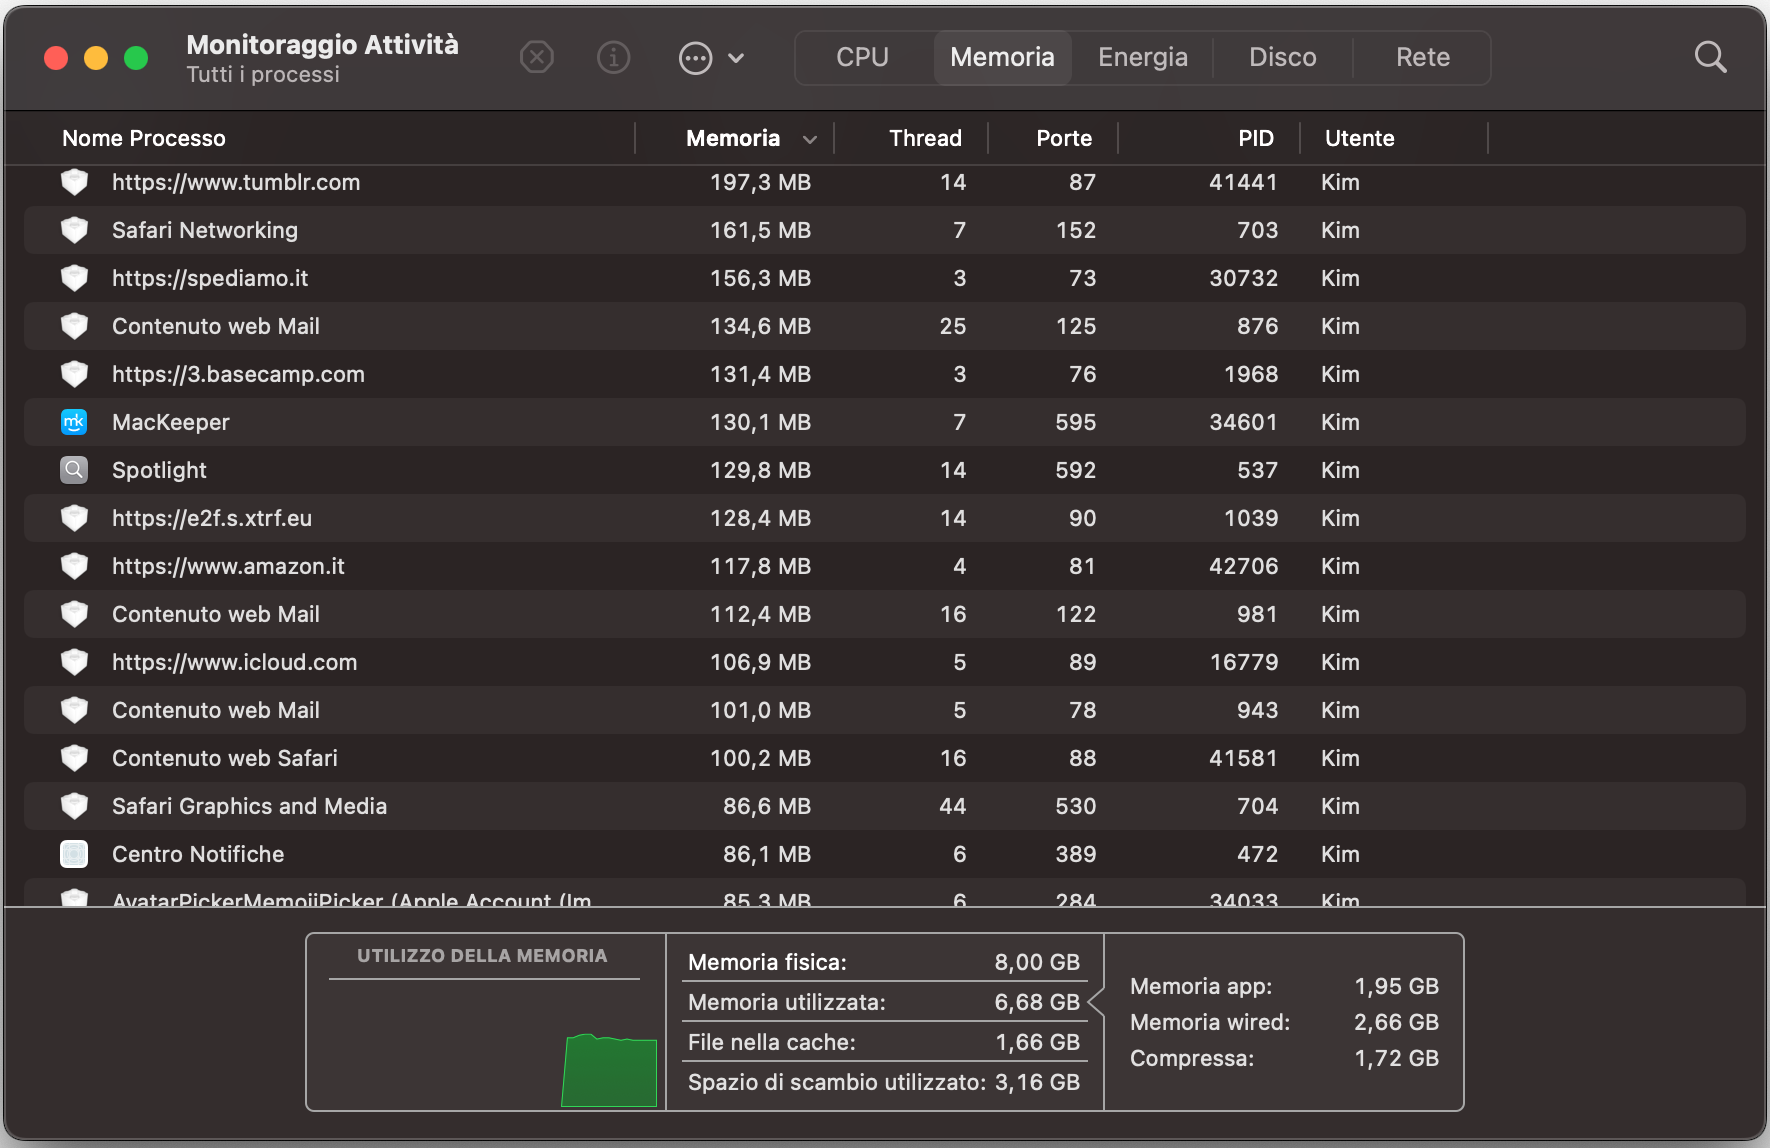
Task: Select the https://e2f.s.xtrf.eu process name
Action: [212, 518]
